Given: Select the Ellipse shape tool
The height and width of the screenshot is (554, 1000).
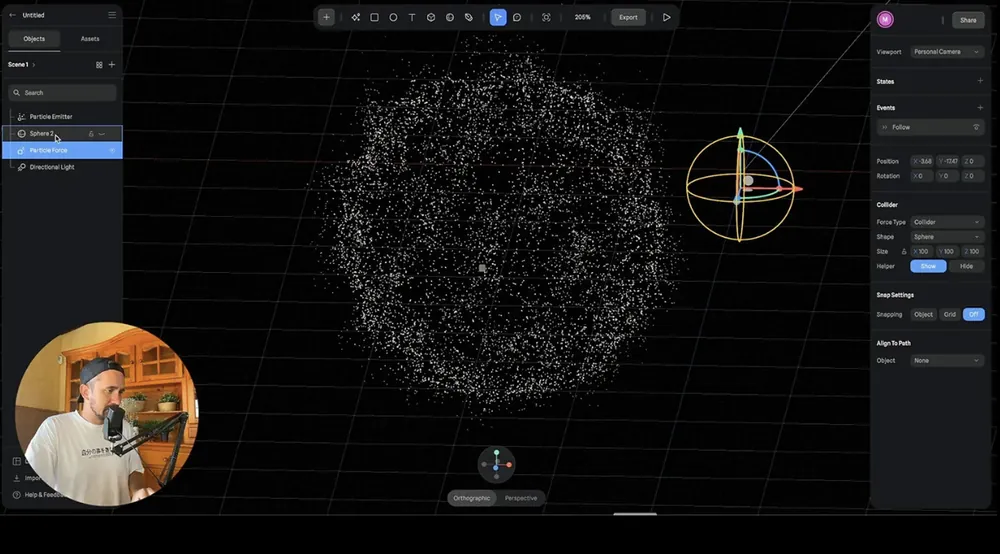Looking at the screenshot, I should [x=393, y=17].
